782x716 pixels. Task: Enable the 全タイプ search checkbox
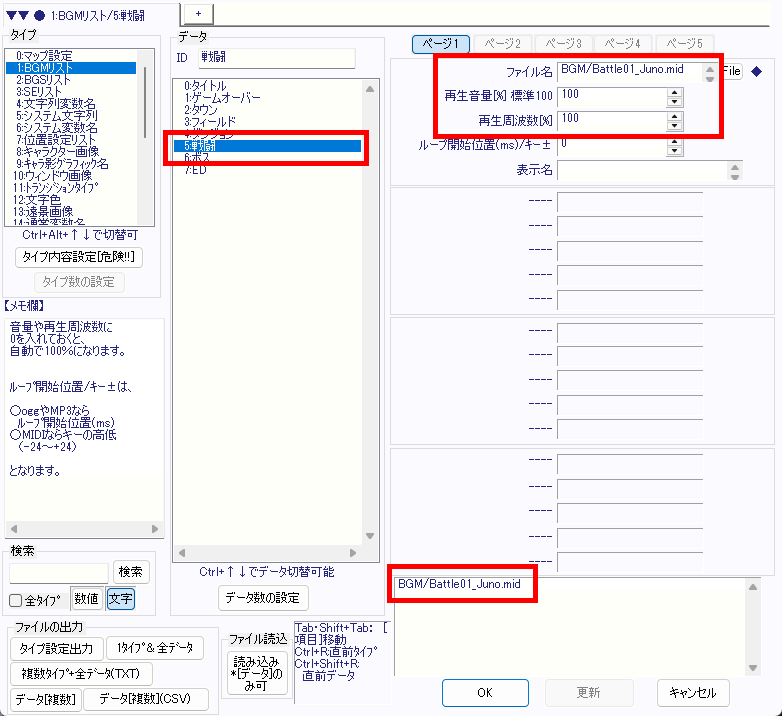click(15, 601)
